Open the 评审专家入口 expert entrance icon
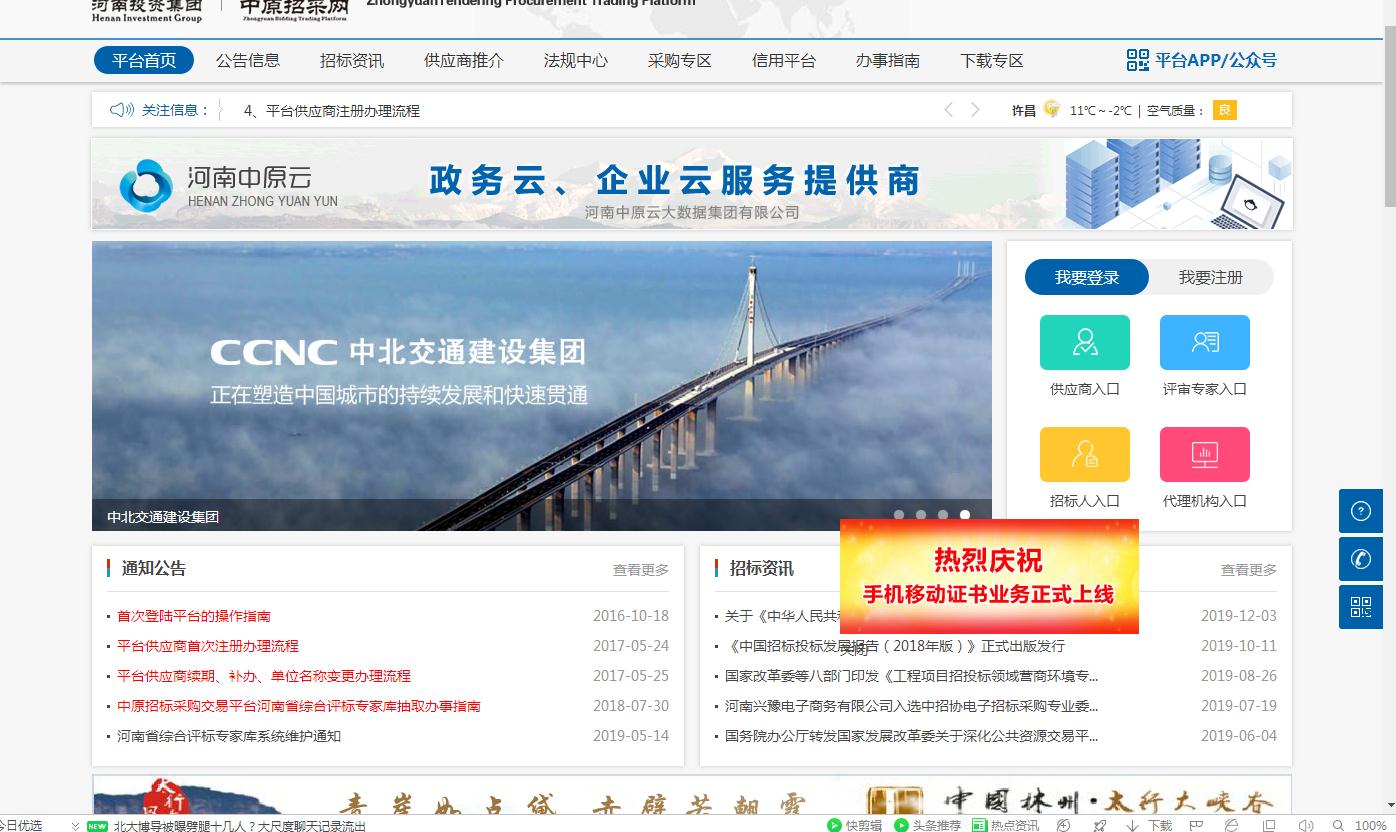 (x=1204, y=343)
